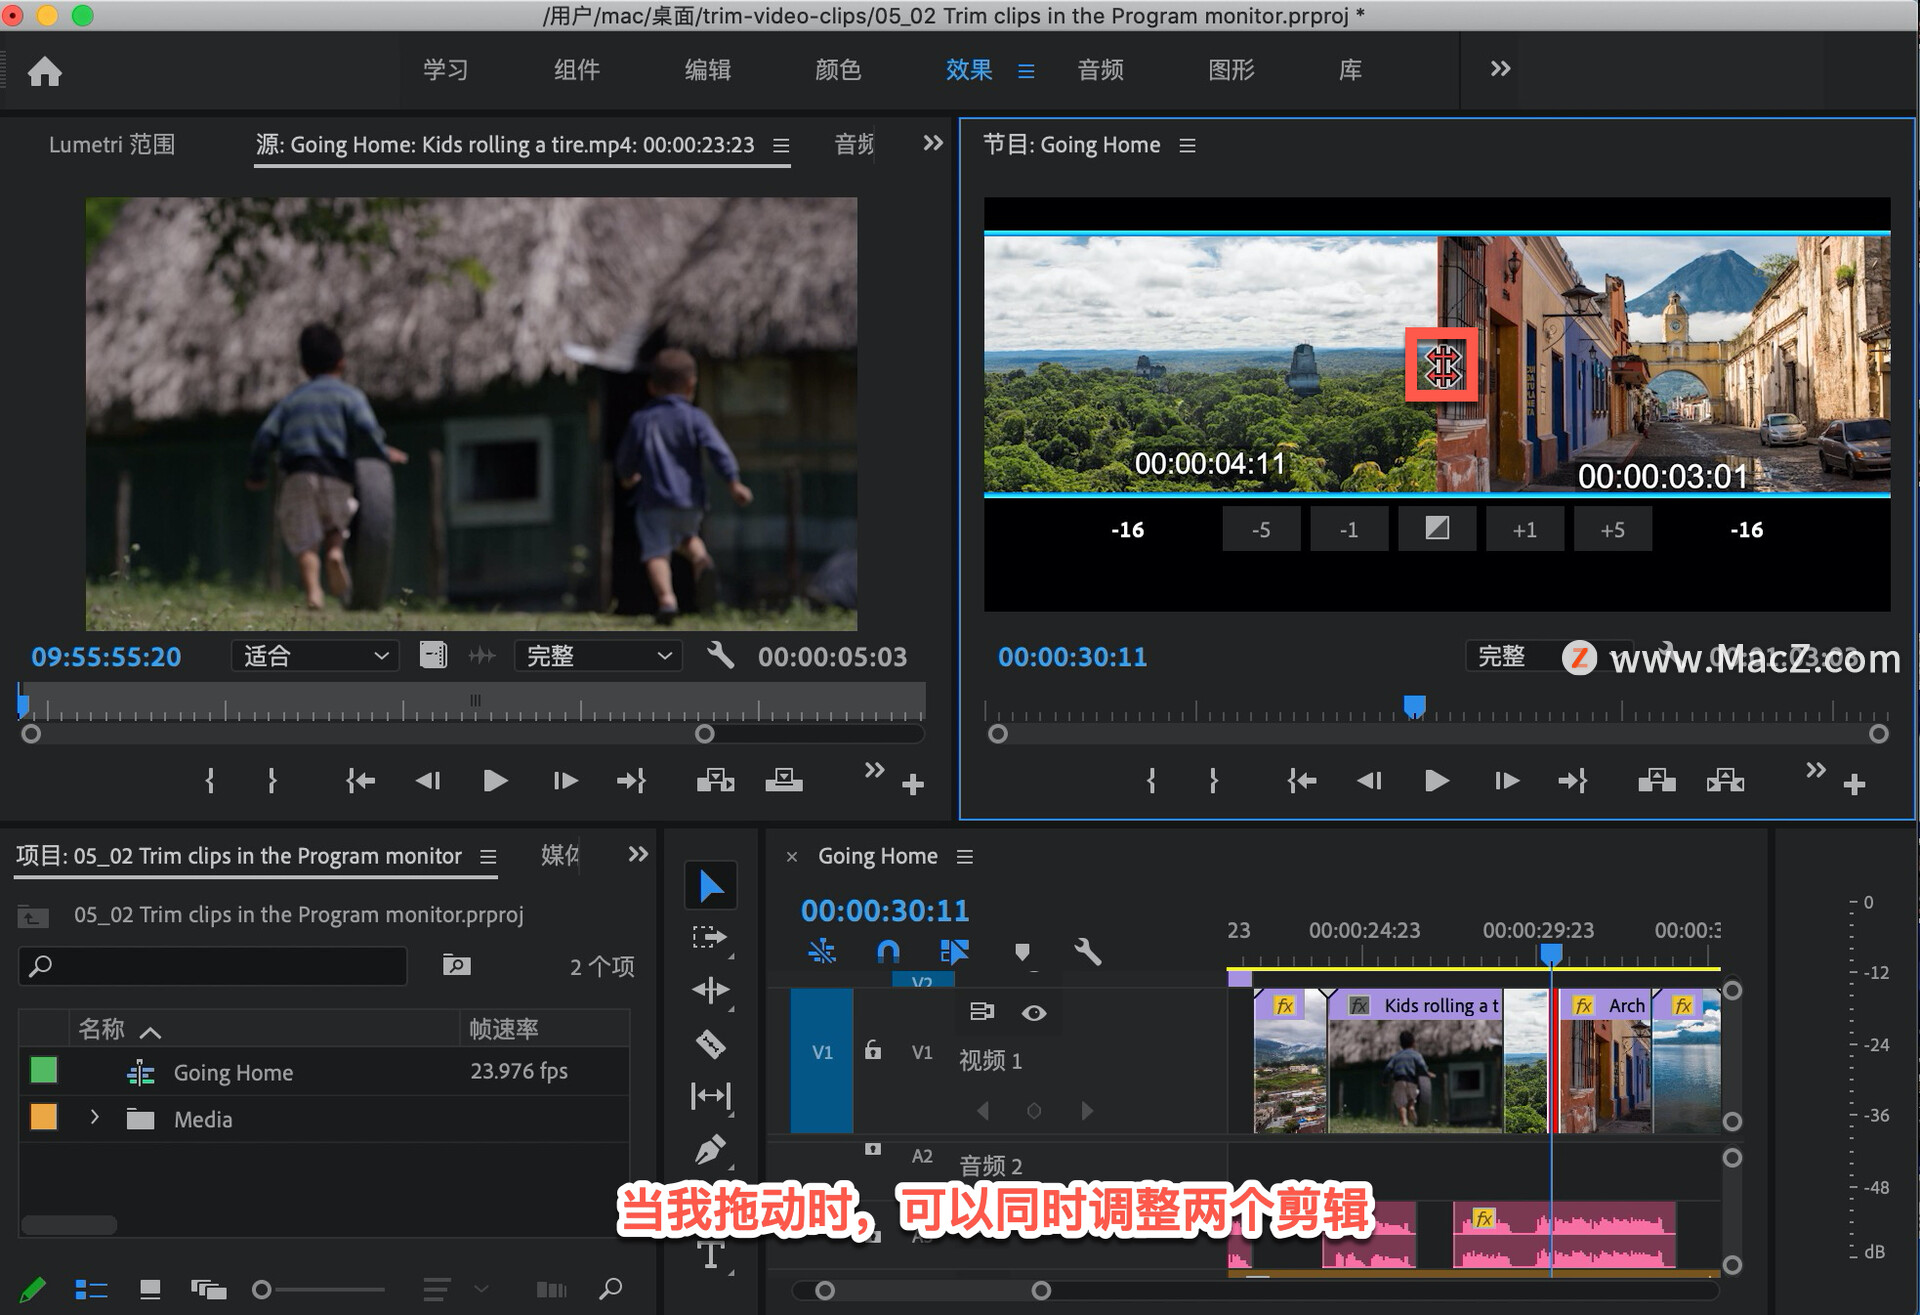This screenshot has height=1315, width=1920.
Task: Switch to the 颜色 workspace tab
Action: (x=838, y=70)
